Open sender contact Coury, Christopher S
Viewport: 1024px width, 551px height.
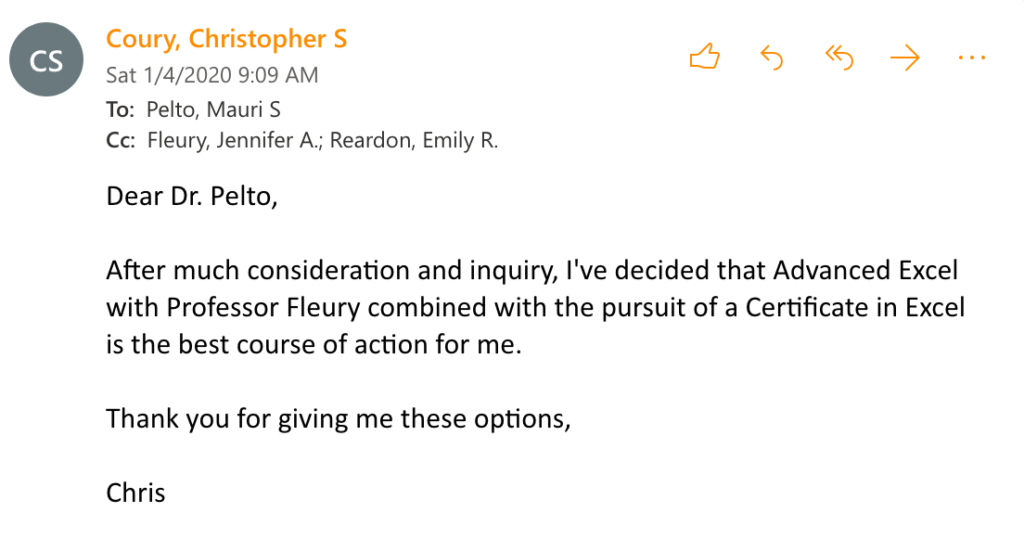click(x=226, y=40)
